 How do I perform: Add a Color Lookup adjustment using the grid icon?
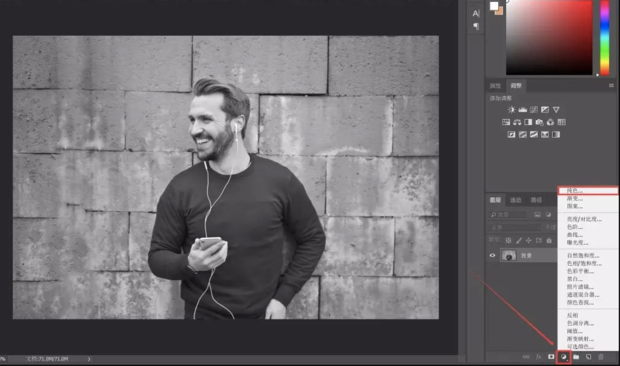click(x=561, y=122)
